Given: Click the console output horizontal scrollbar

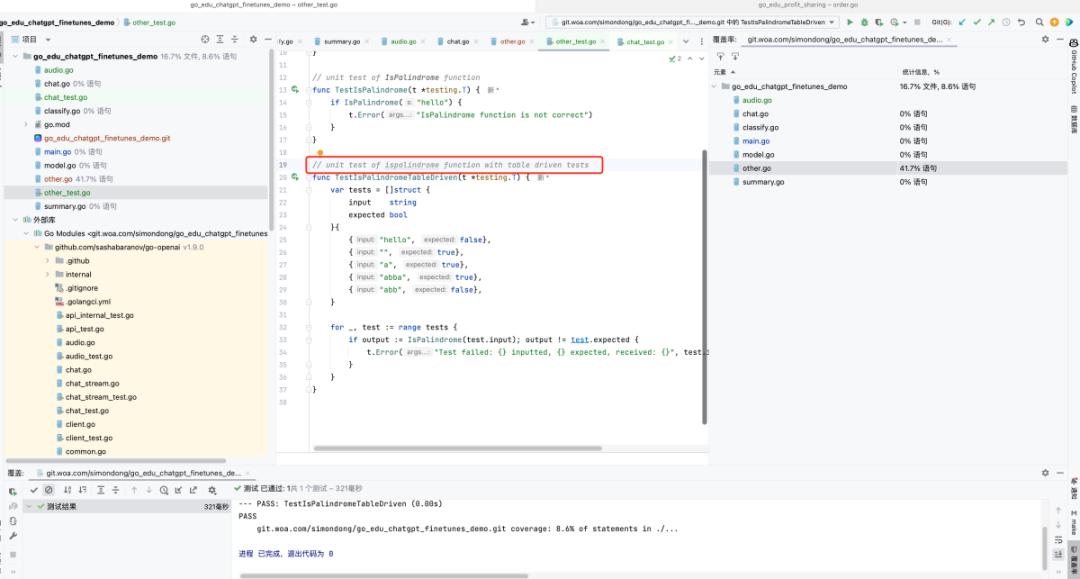Looking at the screenshot, I should (384, 576).
